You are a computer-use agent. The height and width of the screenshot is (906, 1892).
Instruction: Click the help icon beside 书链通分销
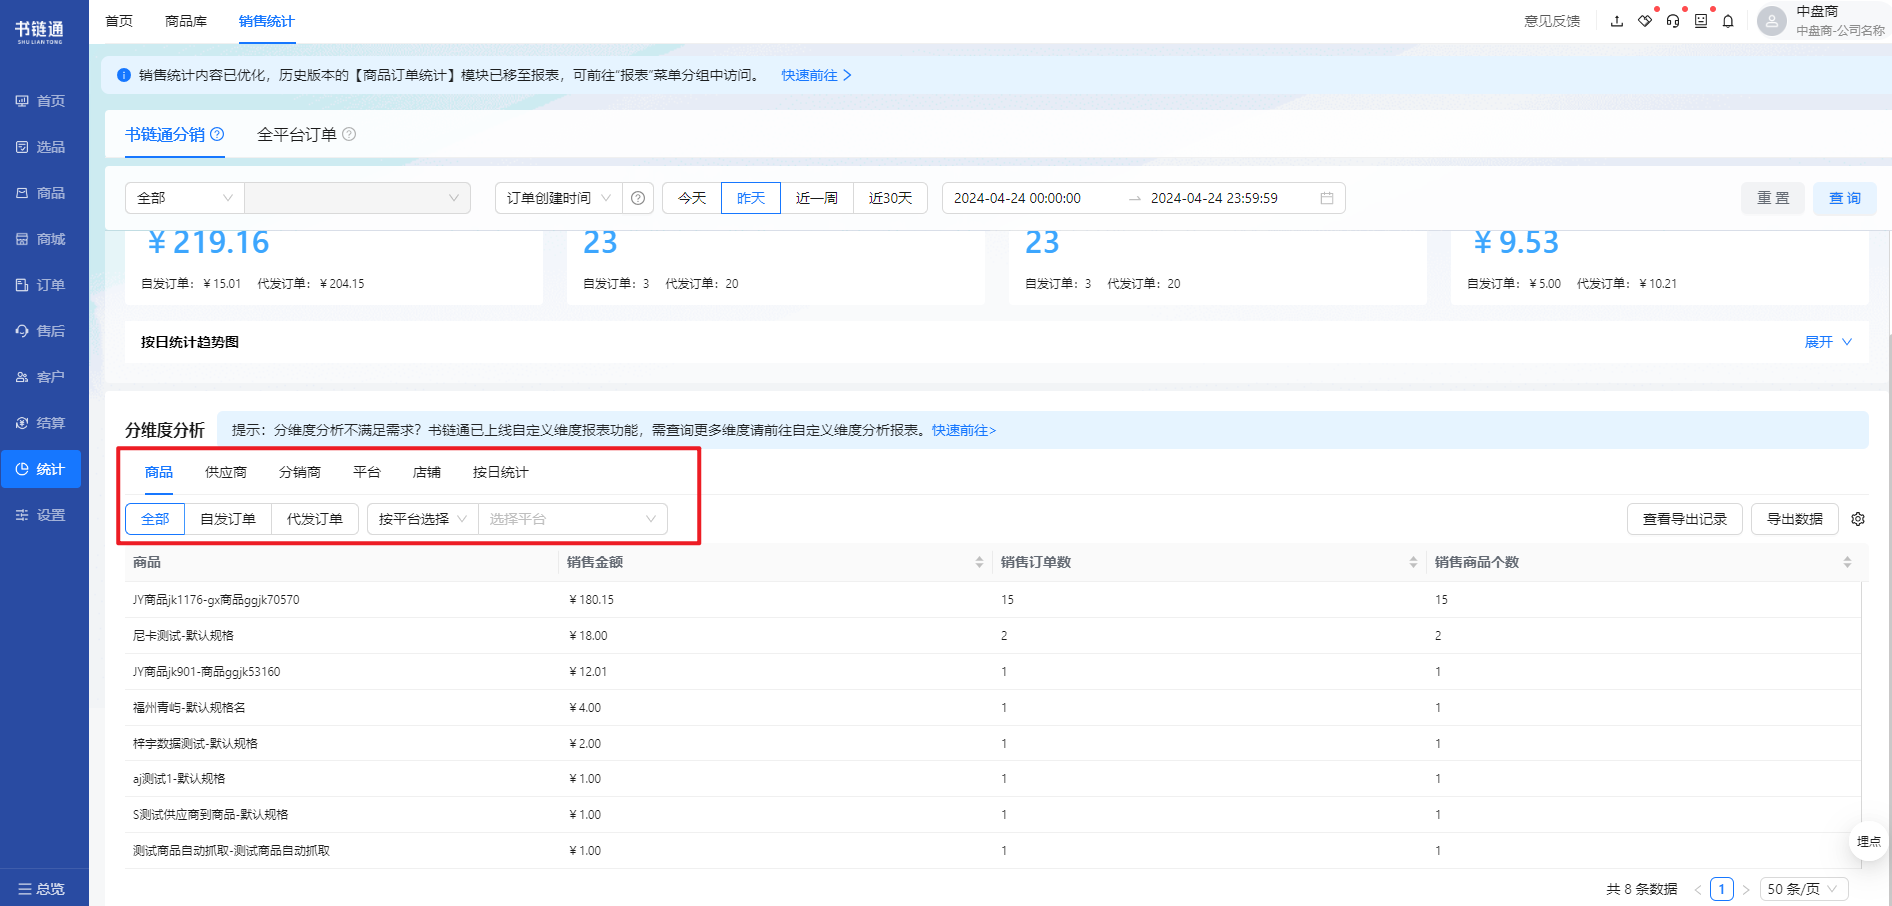coord(217,134)
